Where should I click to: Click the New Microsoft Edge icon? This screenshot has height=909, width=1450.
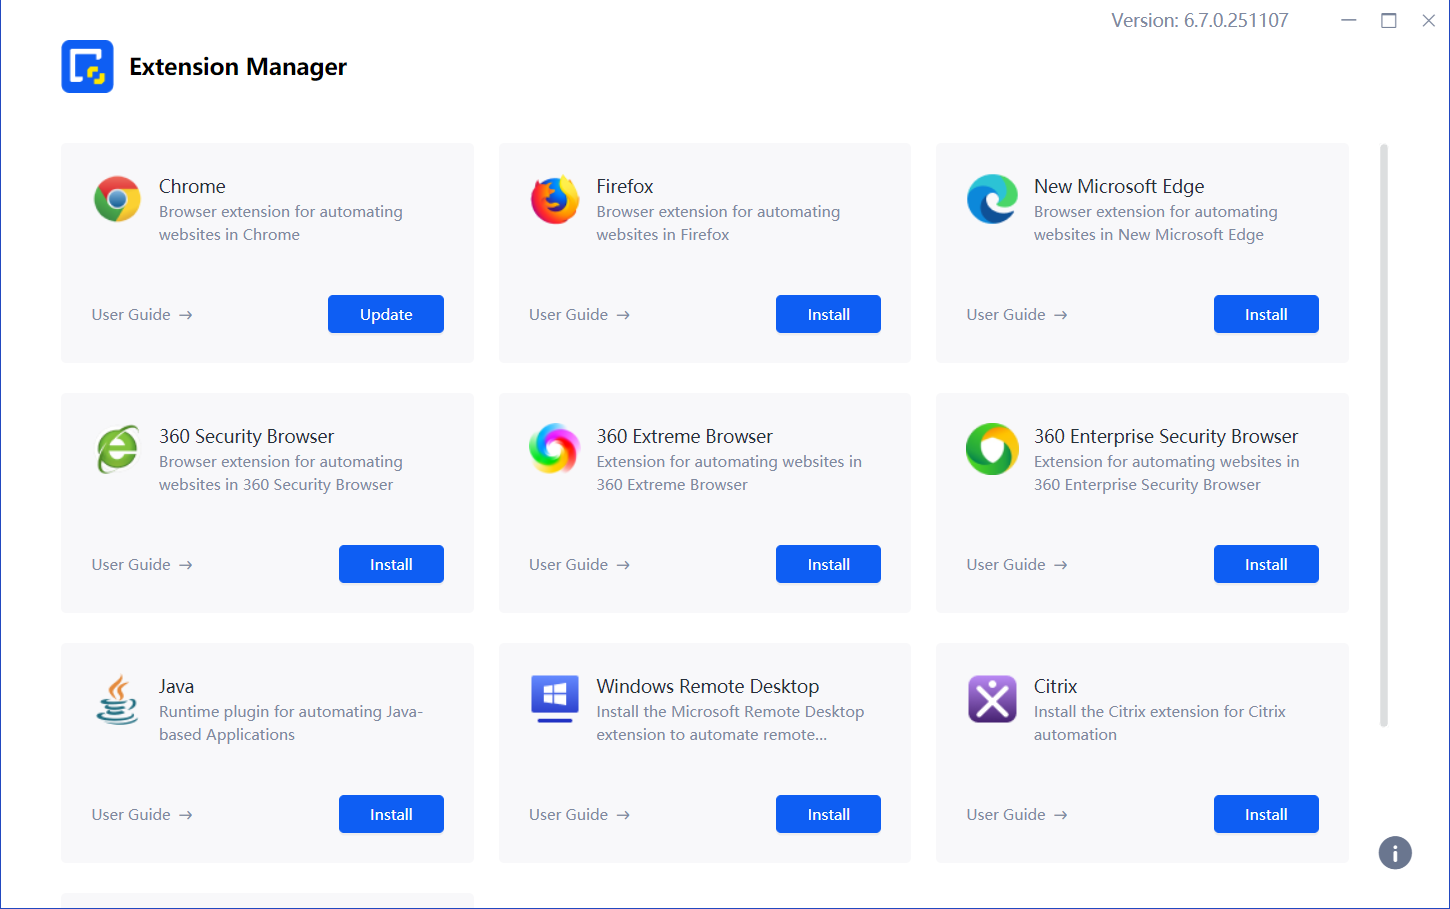coord(992,199)
